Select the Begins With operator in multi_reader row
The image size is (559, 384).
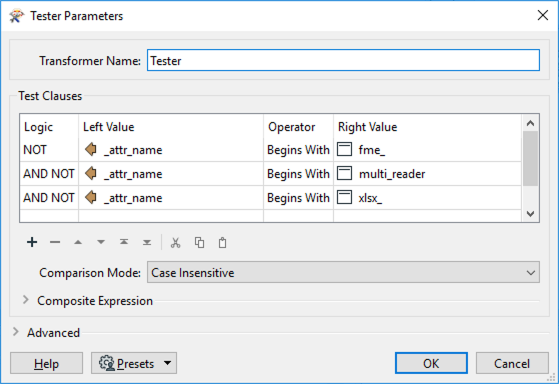coord(298,174)
